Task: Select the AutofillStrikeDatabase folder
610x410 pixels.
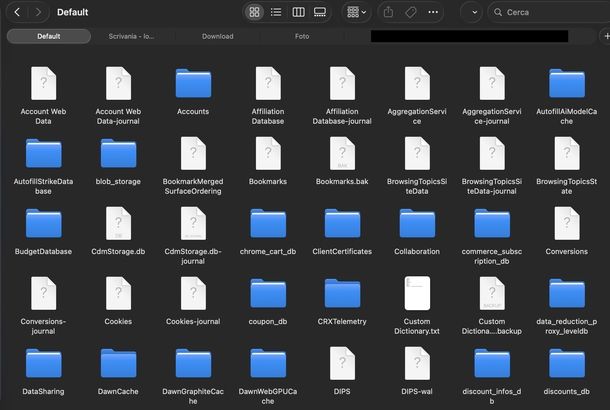Action: 44,166
